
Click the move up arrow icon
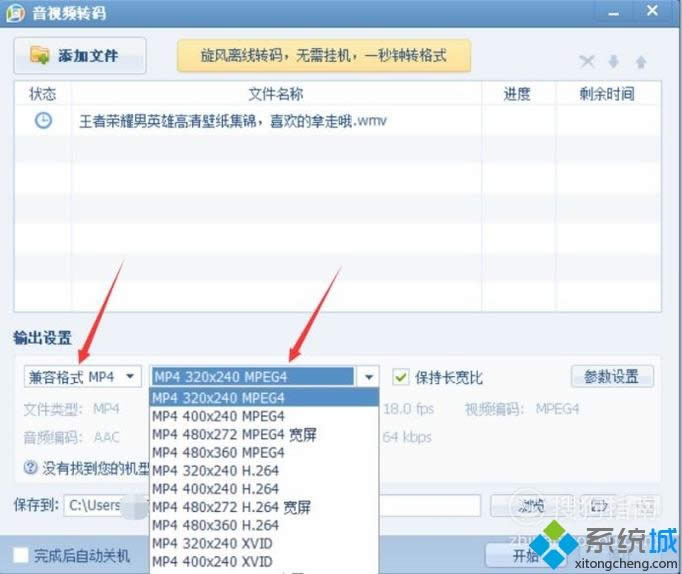[x=641, y=62]
